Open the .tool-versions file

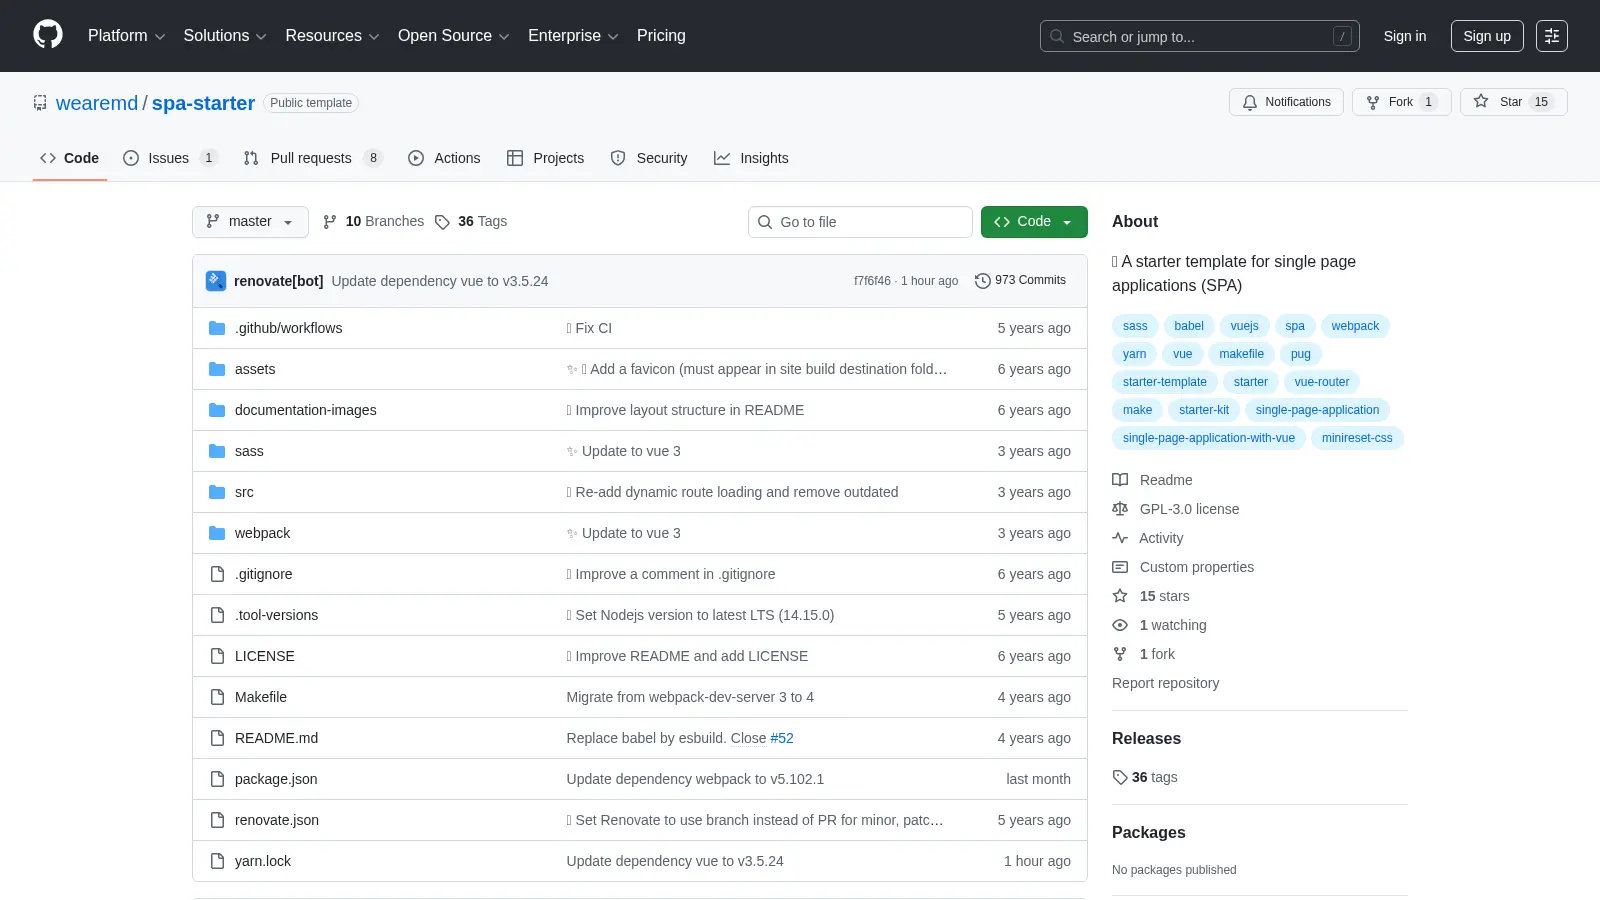tap(276, 615)
